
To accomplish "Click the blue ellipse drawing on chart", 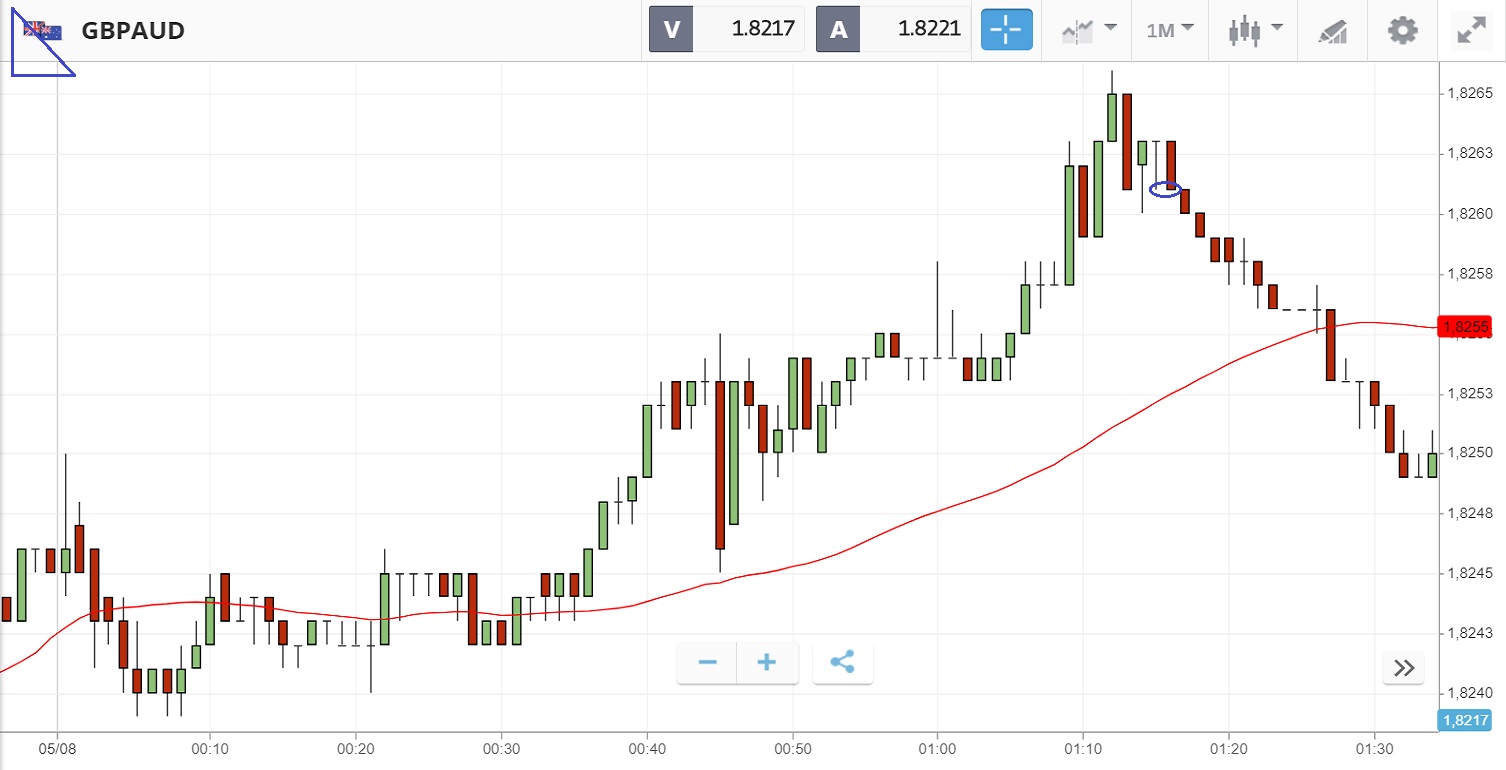I will click(1165, 188).
